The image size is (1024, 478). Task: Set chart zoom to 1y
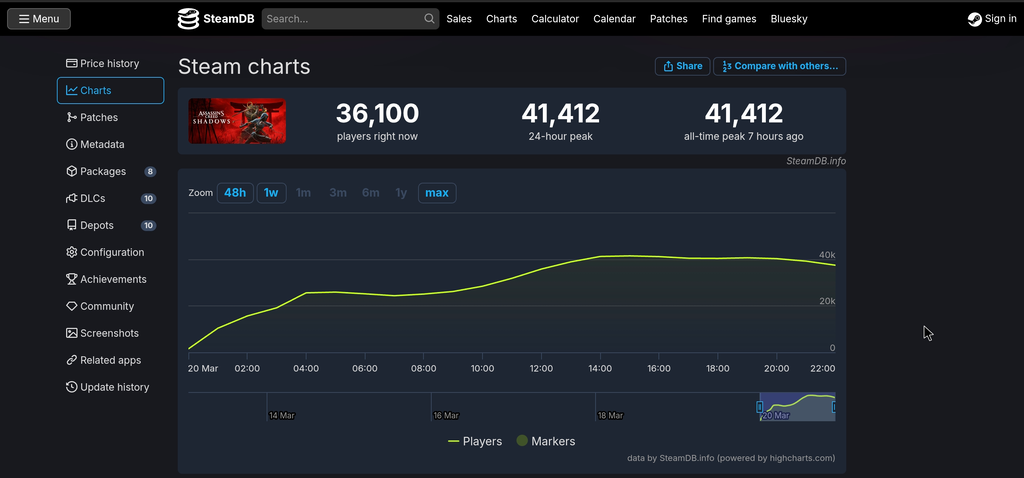point(401,193)
